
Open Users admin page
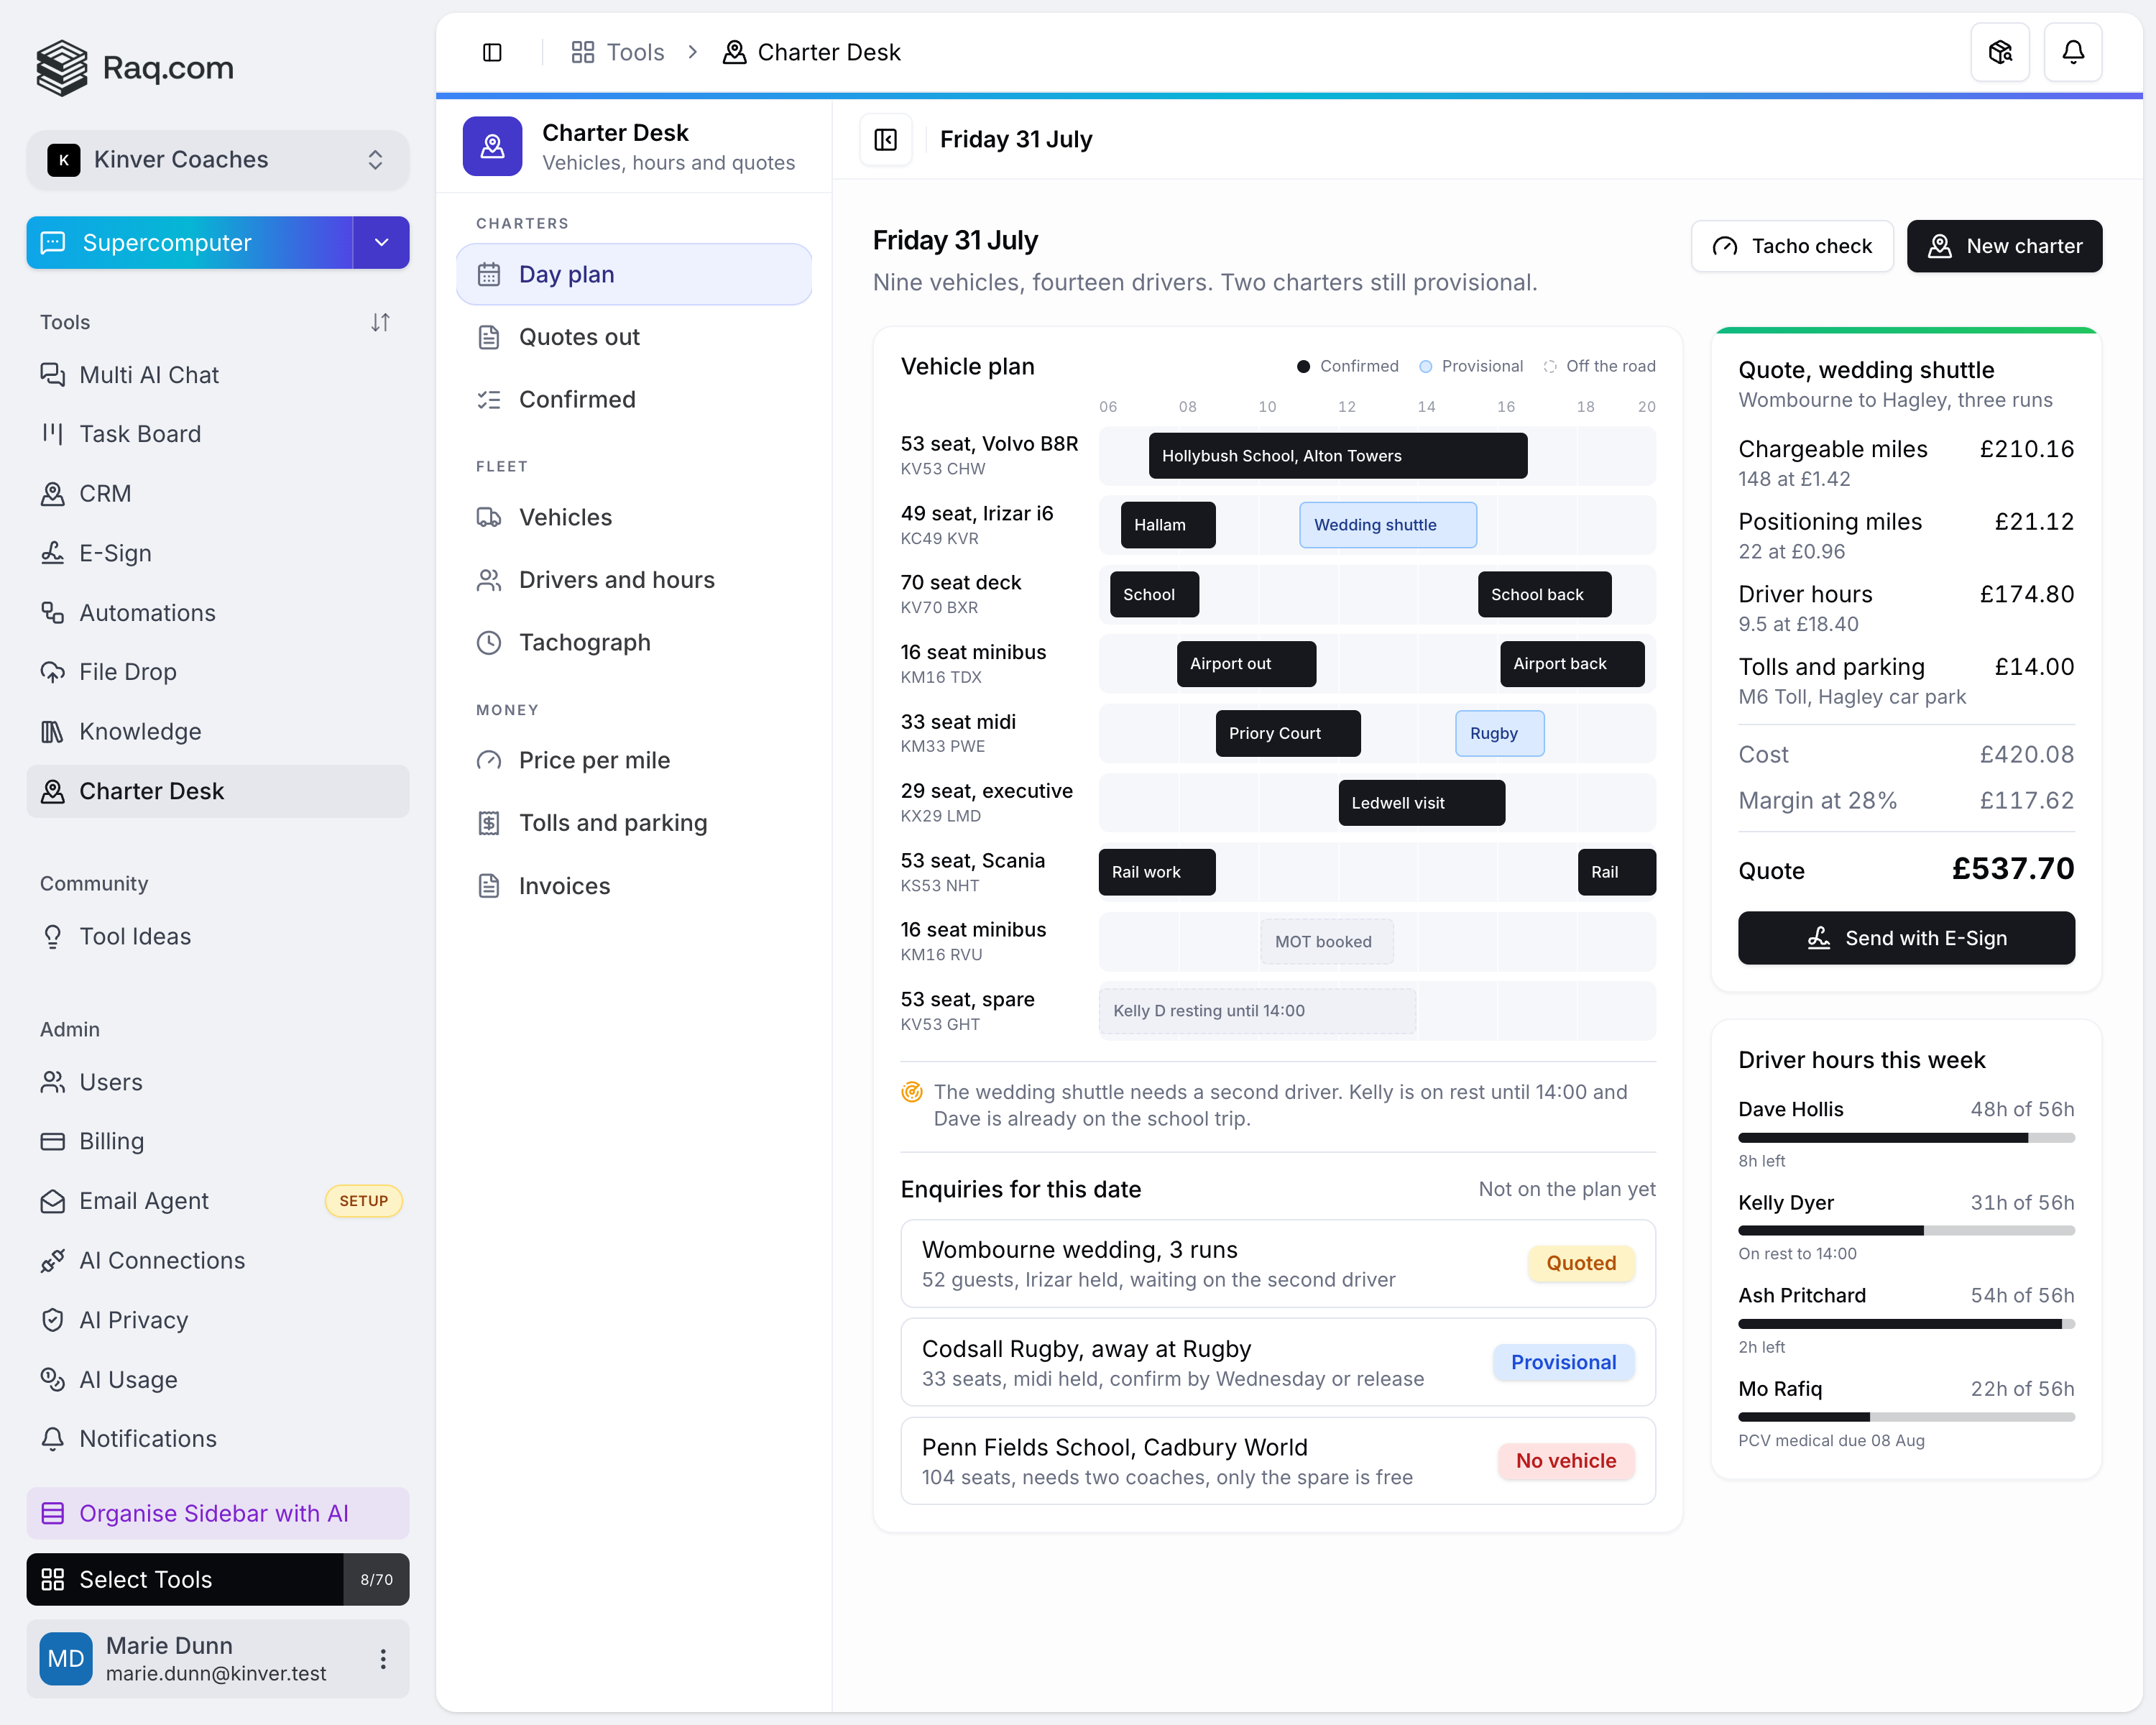(x=217, y=1082)
